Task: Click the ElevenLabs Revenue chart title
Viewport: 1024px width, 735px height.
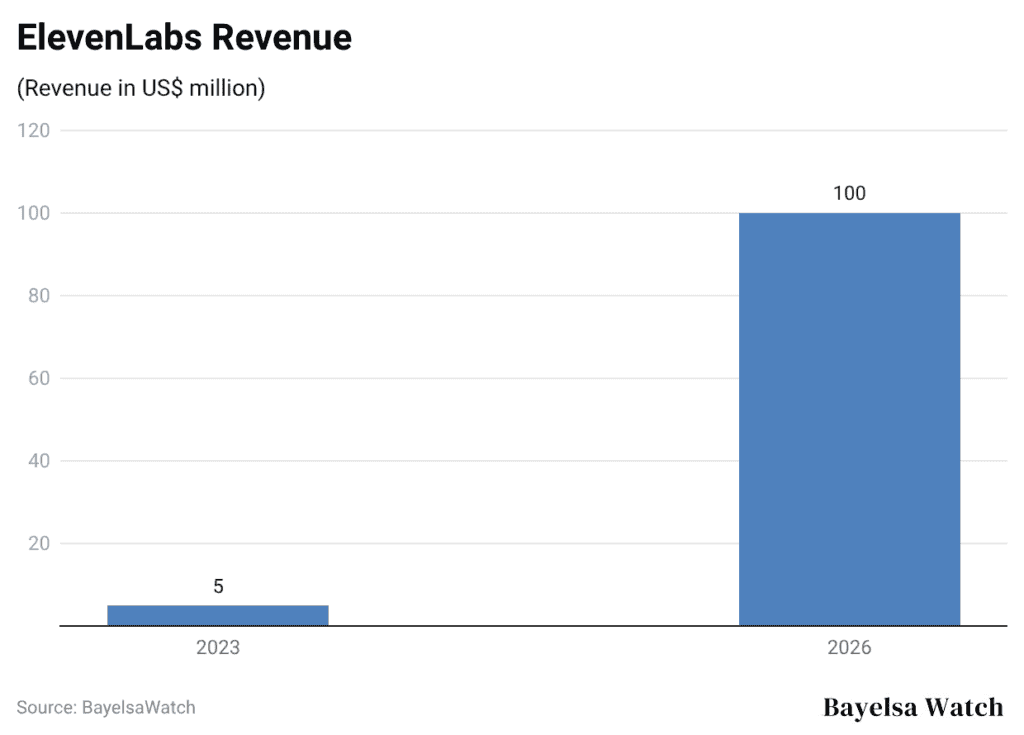Action: click(x=184, y=37)
